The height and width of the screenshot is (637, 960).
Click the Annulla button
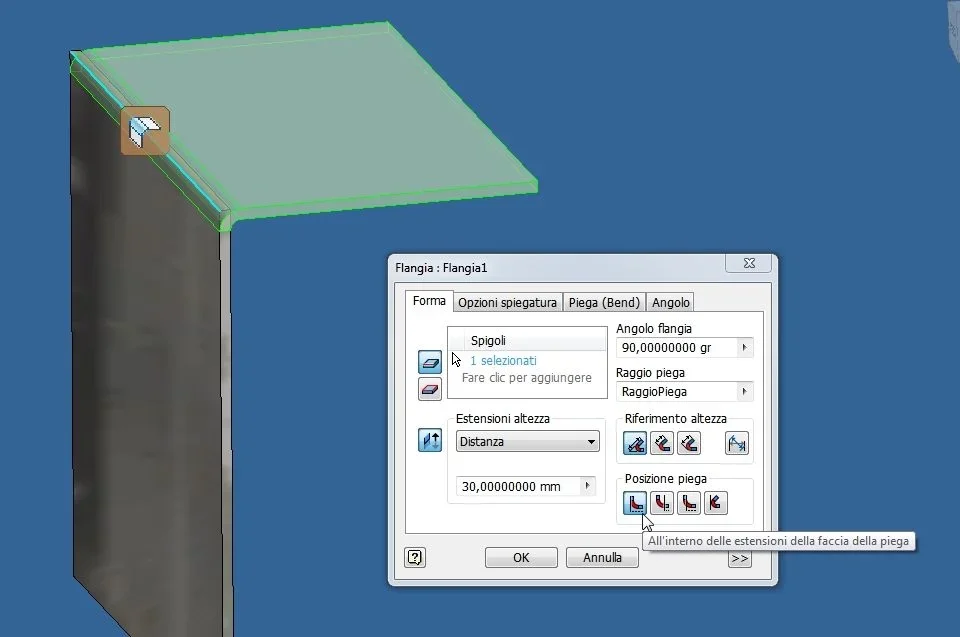(x=602, y=558)
